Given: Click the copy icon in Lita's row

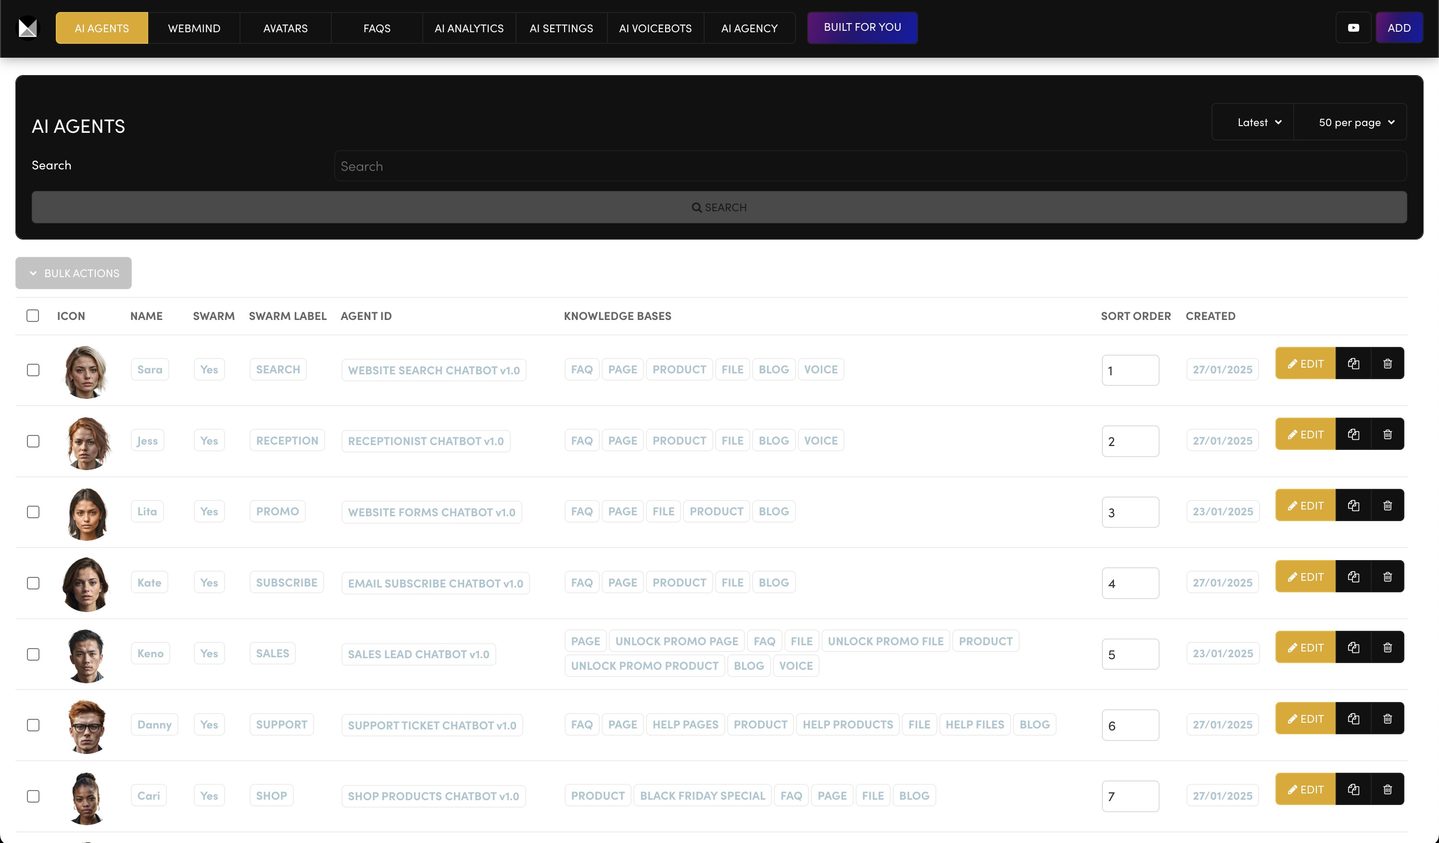Looking at the screenshot, I should click(1353, 506).
